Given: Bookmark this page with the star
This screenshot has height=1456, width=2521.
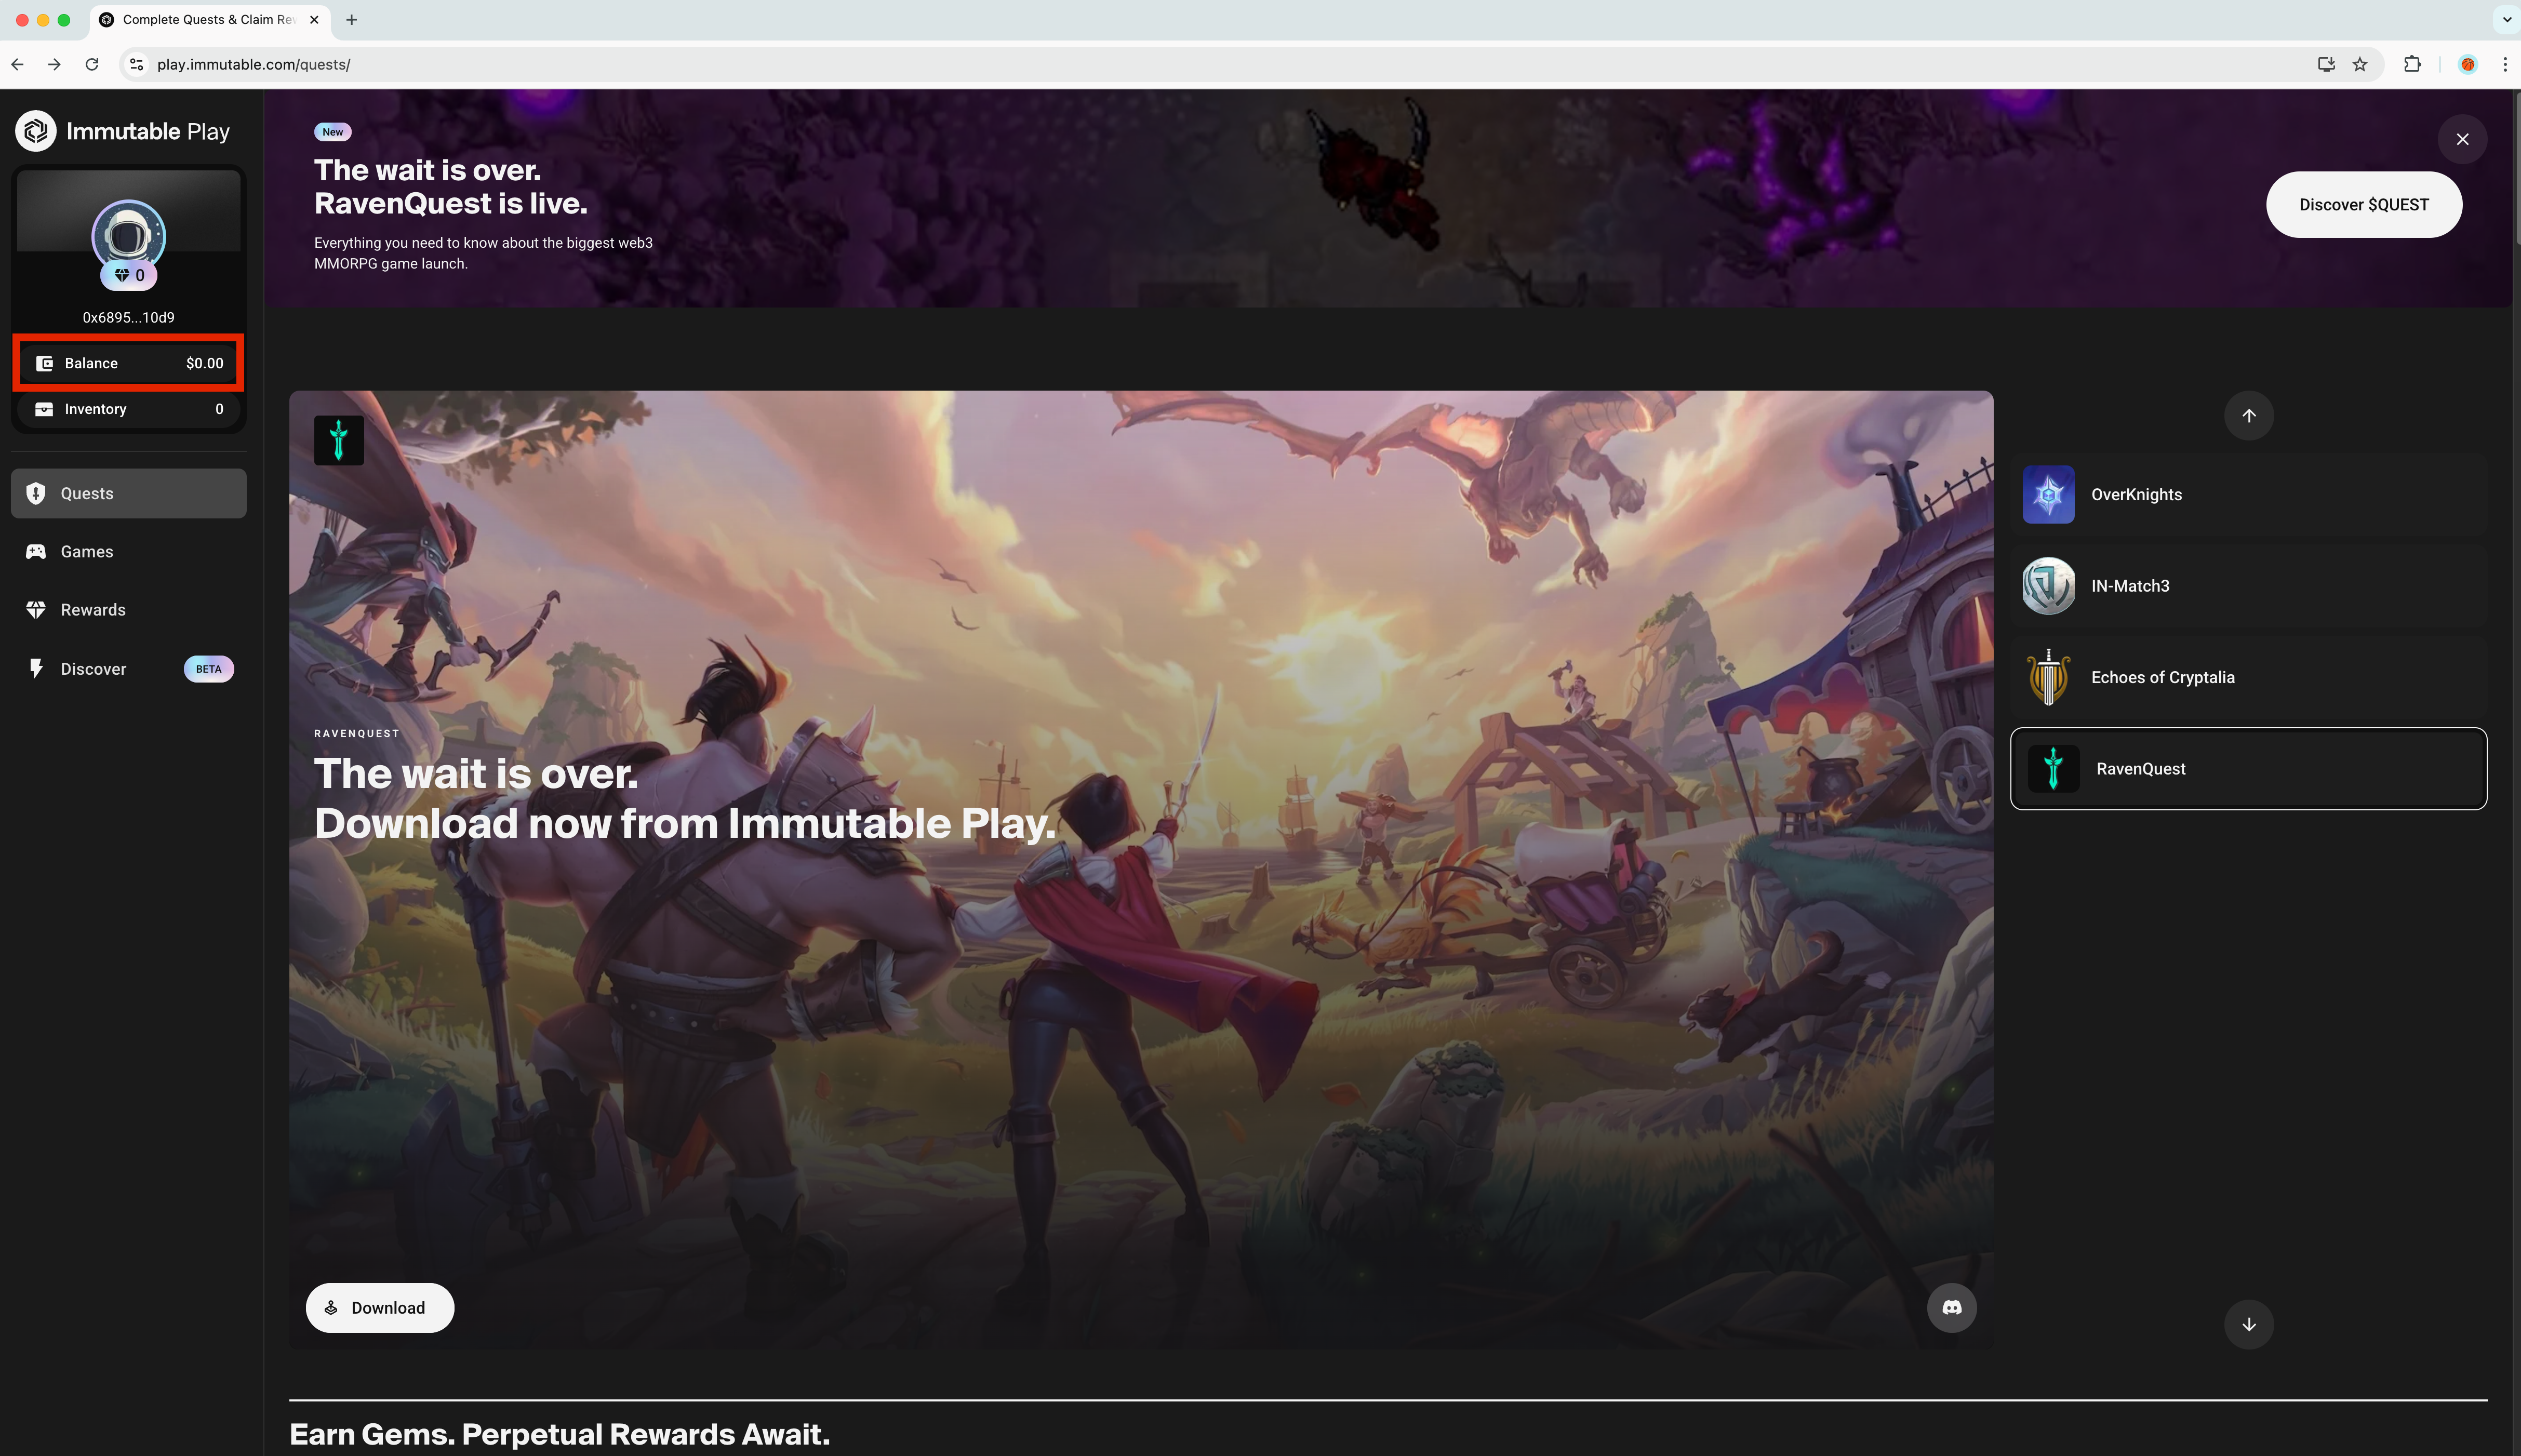Looking at the screenshot, I should tap(2360, 64).
